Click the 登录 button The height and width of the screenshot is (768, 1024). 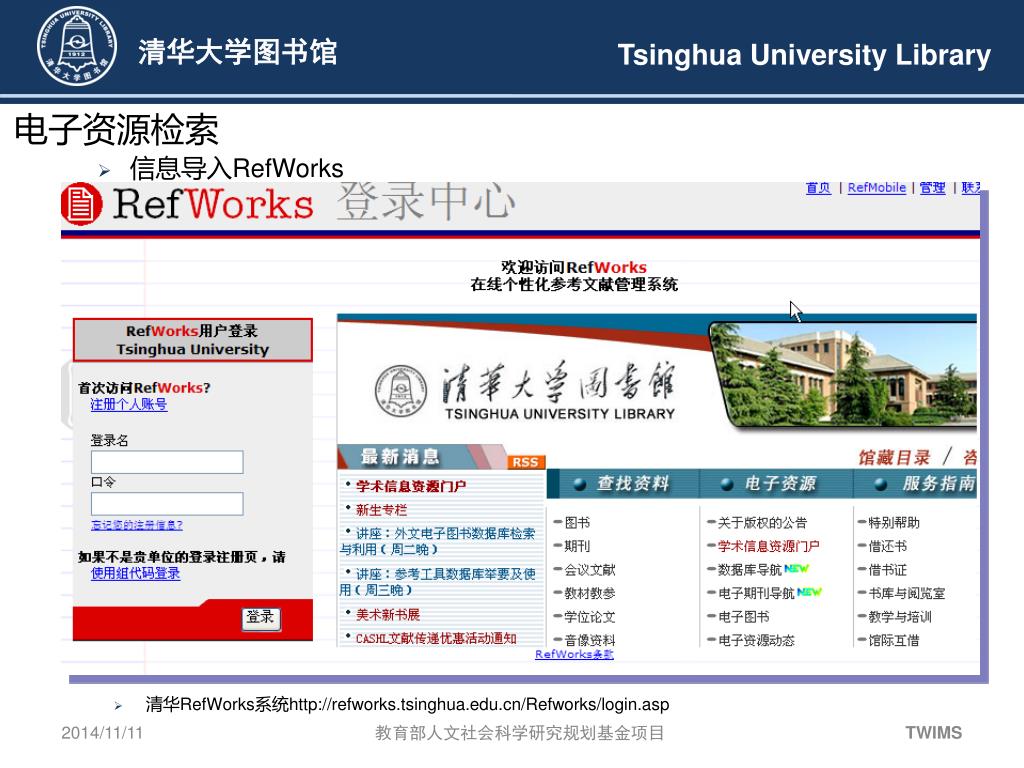[x=261, y=618]
